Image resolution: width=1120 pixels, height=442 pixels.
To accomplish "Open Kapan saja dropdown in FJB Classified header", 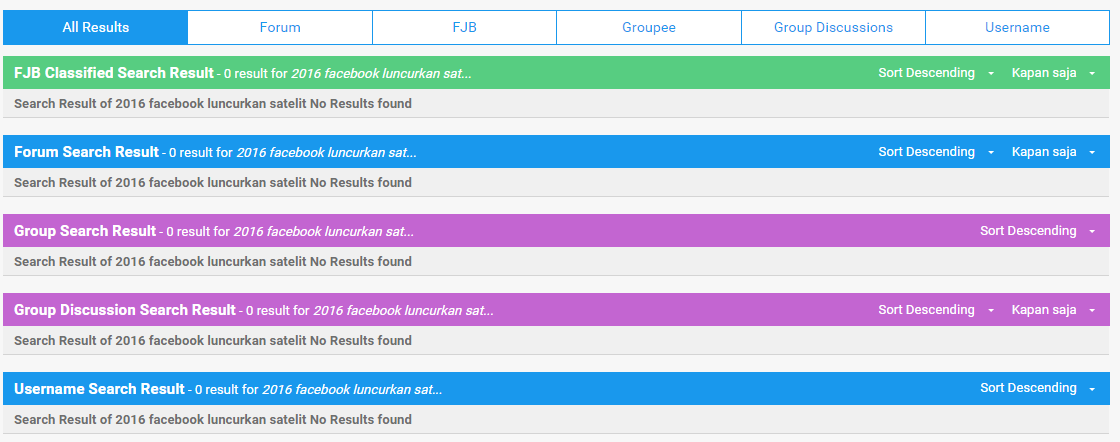I will (x=1054, y=73).
